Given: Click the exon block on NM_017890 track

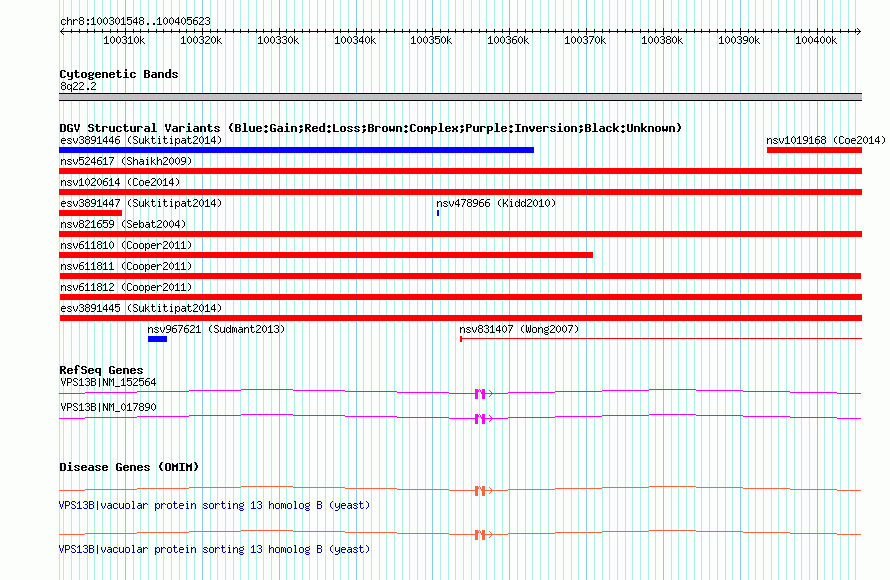Looking at the screenshot, I should tap(480, 419).
